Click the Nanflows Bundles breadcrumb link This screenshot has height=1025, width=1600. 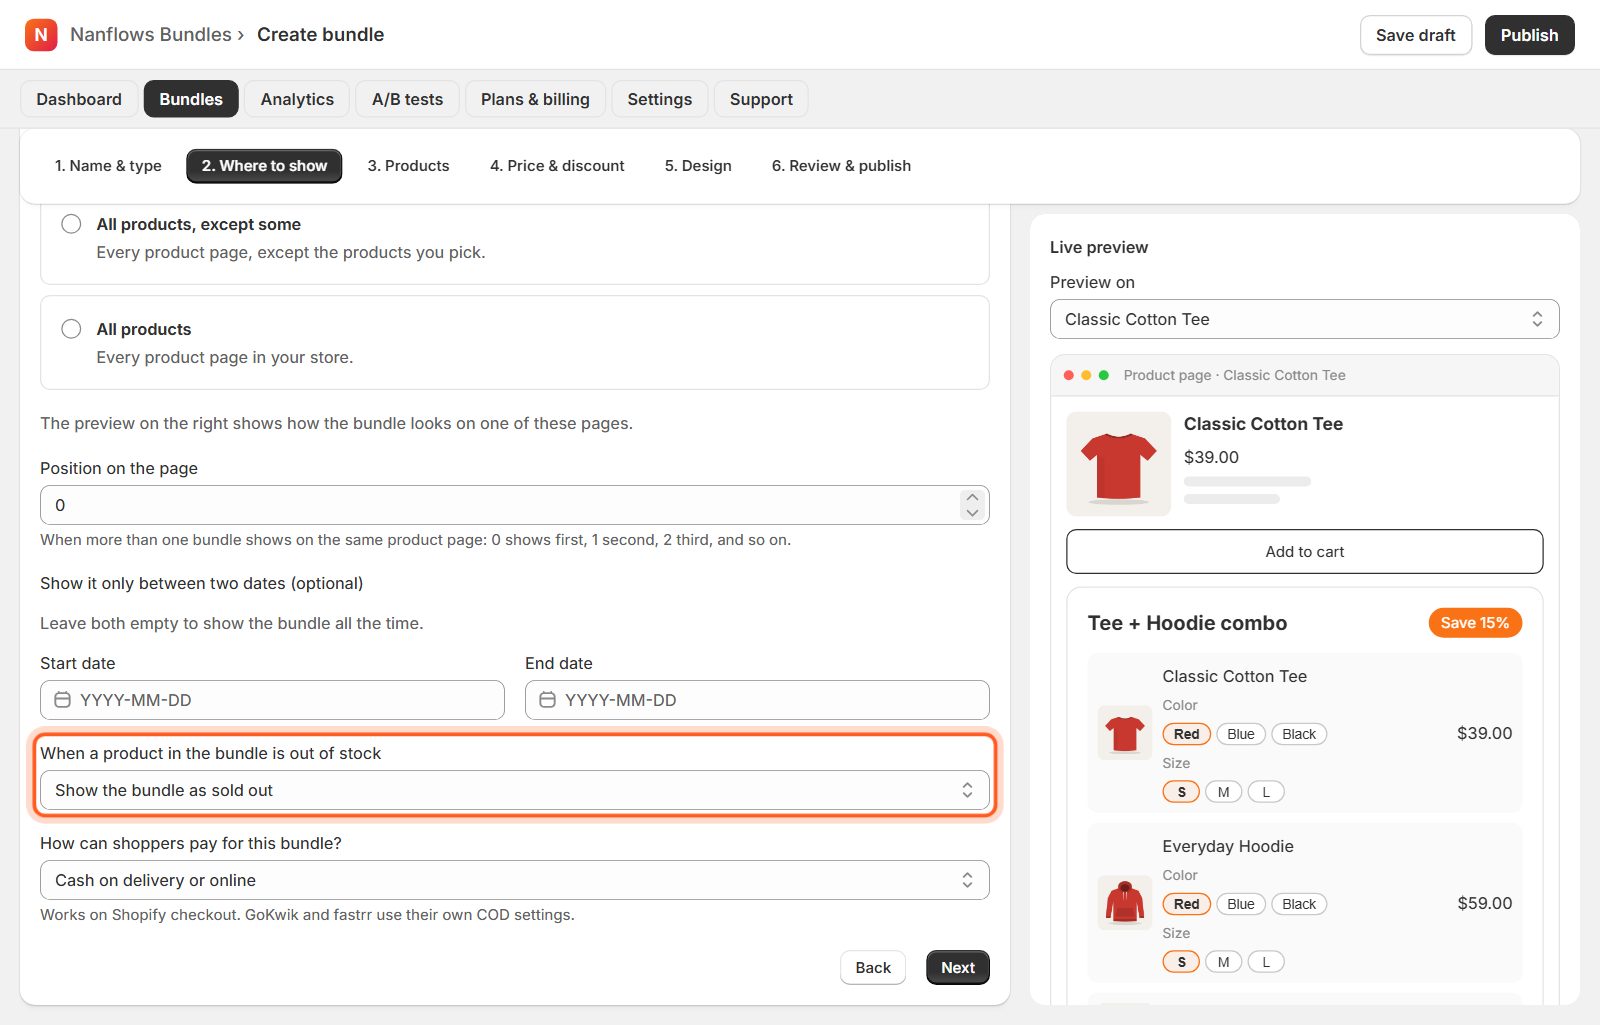(x=151, y=35)
